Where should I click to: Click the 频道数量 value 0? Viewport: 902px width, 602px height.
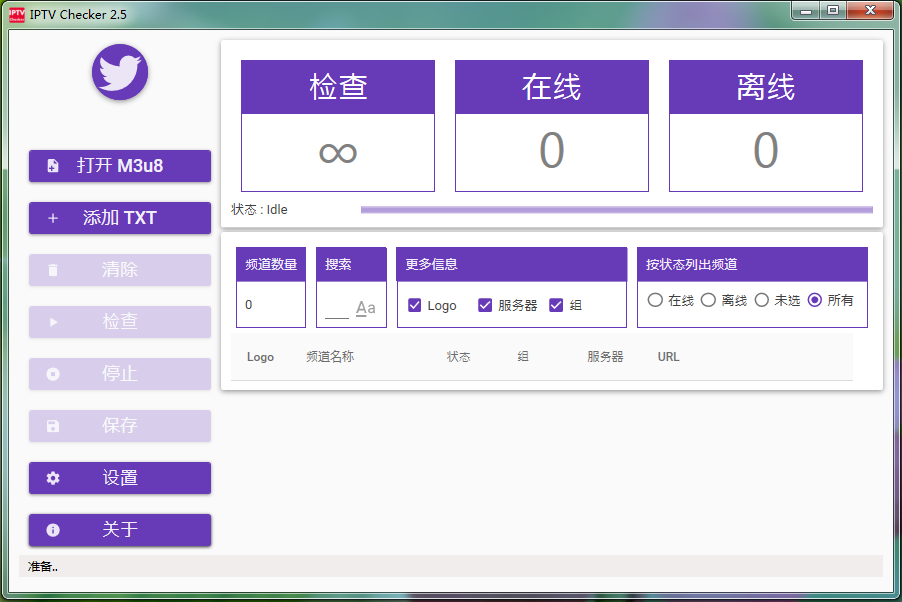point(249,304)
